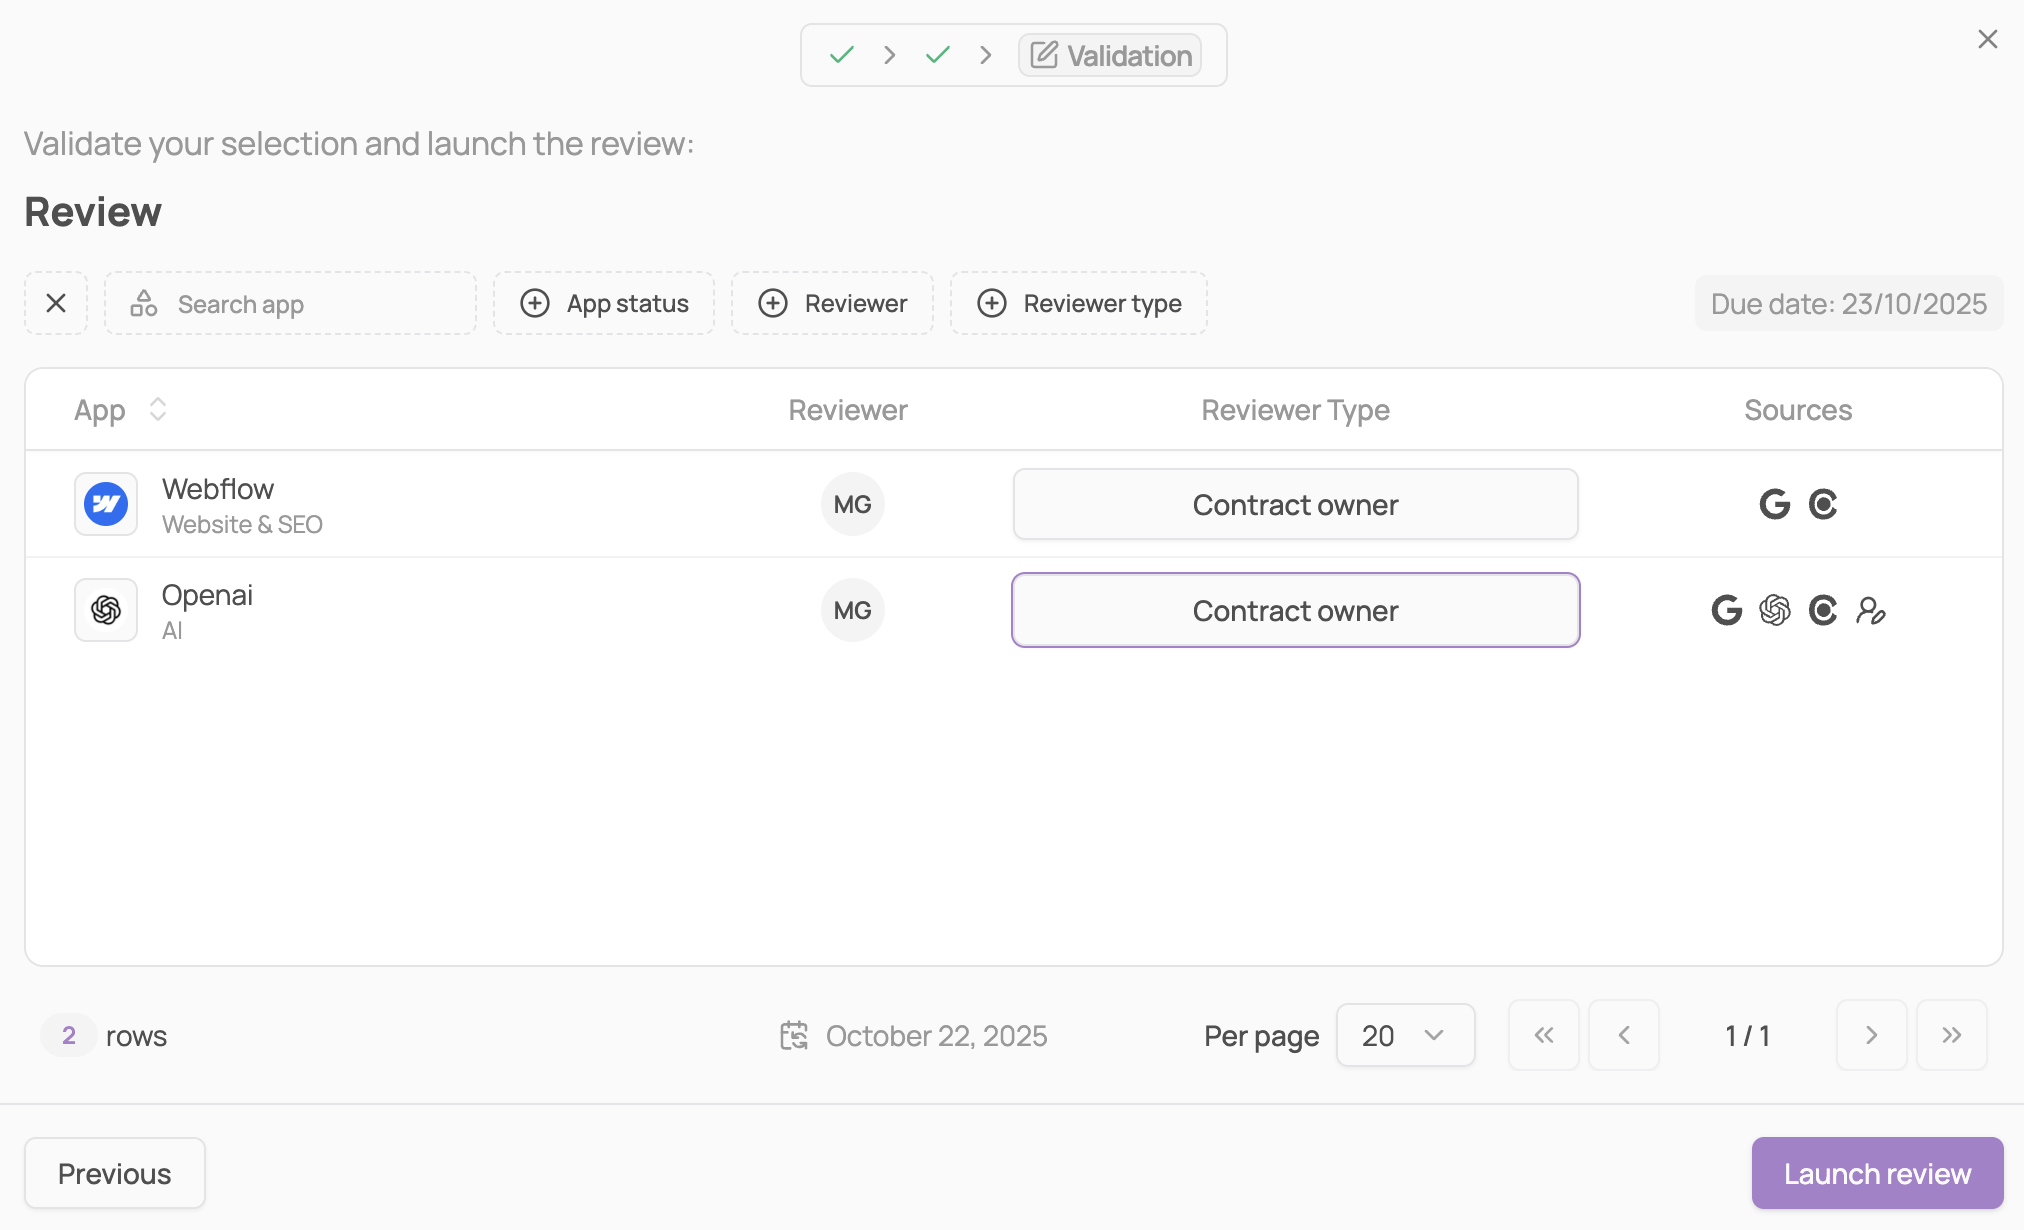Screen dimensions: 2024x1230
Task: Click the OpenAI source icon in Sources column
Action: [1775, 610]
